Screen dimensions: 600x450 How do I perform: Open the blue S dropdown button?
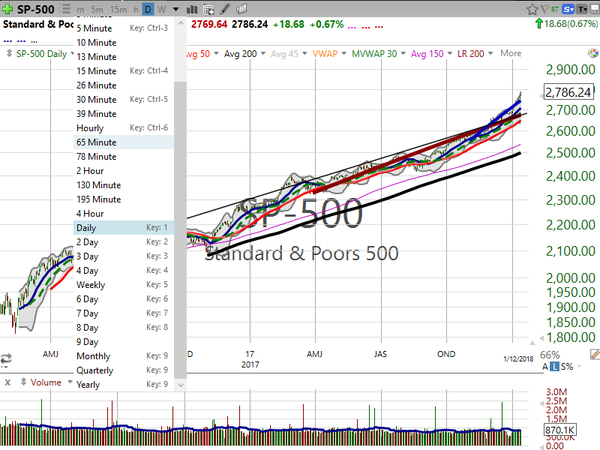568,10
